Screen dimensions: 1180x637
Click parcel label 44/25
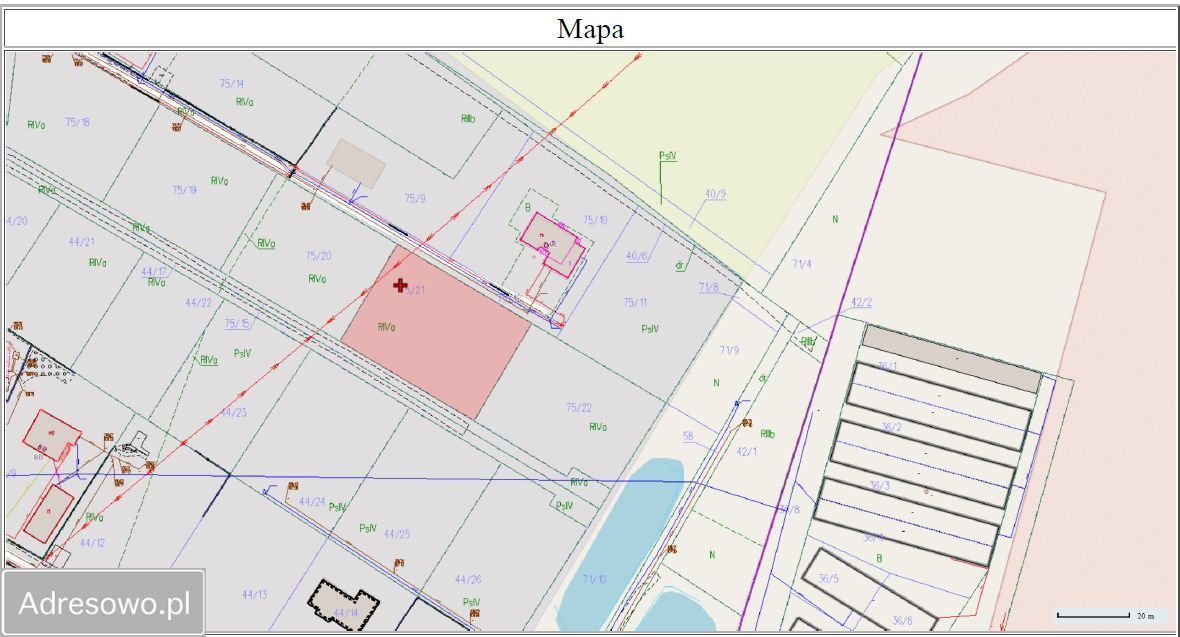(x=397, y=534)
